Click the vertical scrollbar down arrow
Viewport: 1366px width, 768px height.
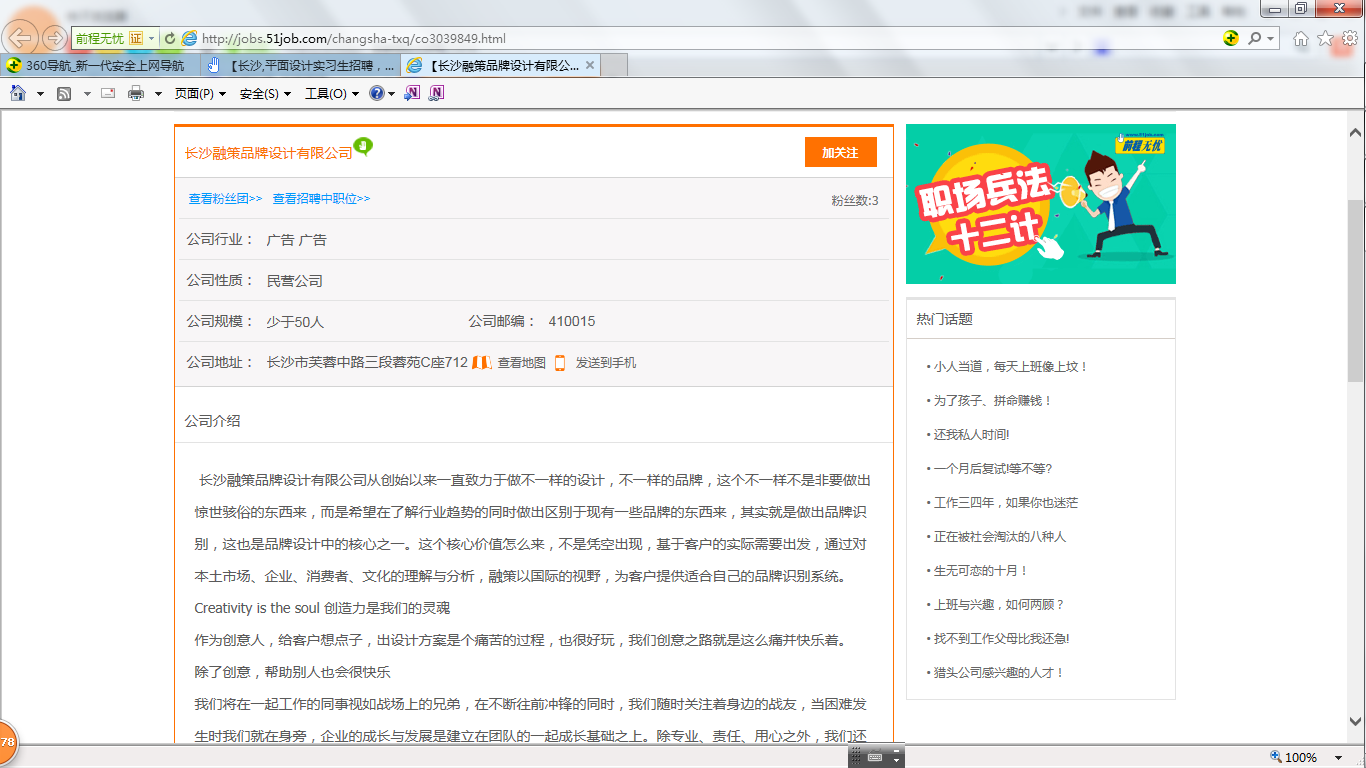1356,721
